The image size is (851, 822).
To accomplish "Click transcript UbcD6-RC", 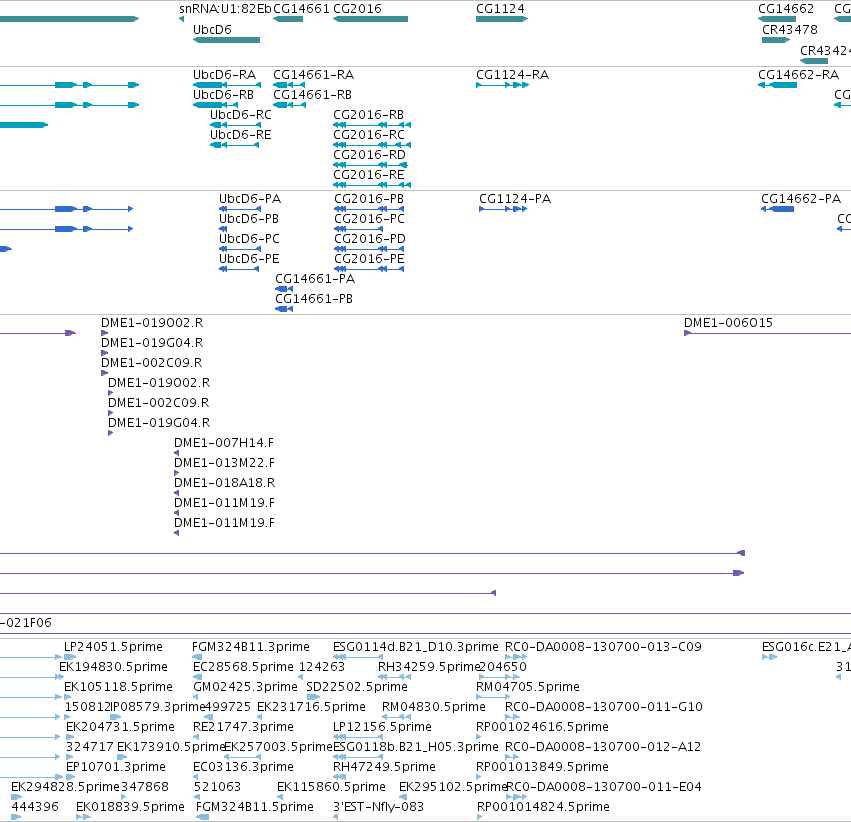I will [x=236, y=125].
